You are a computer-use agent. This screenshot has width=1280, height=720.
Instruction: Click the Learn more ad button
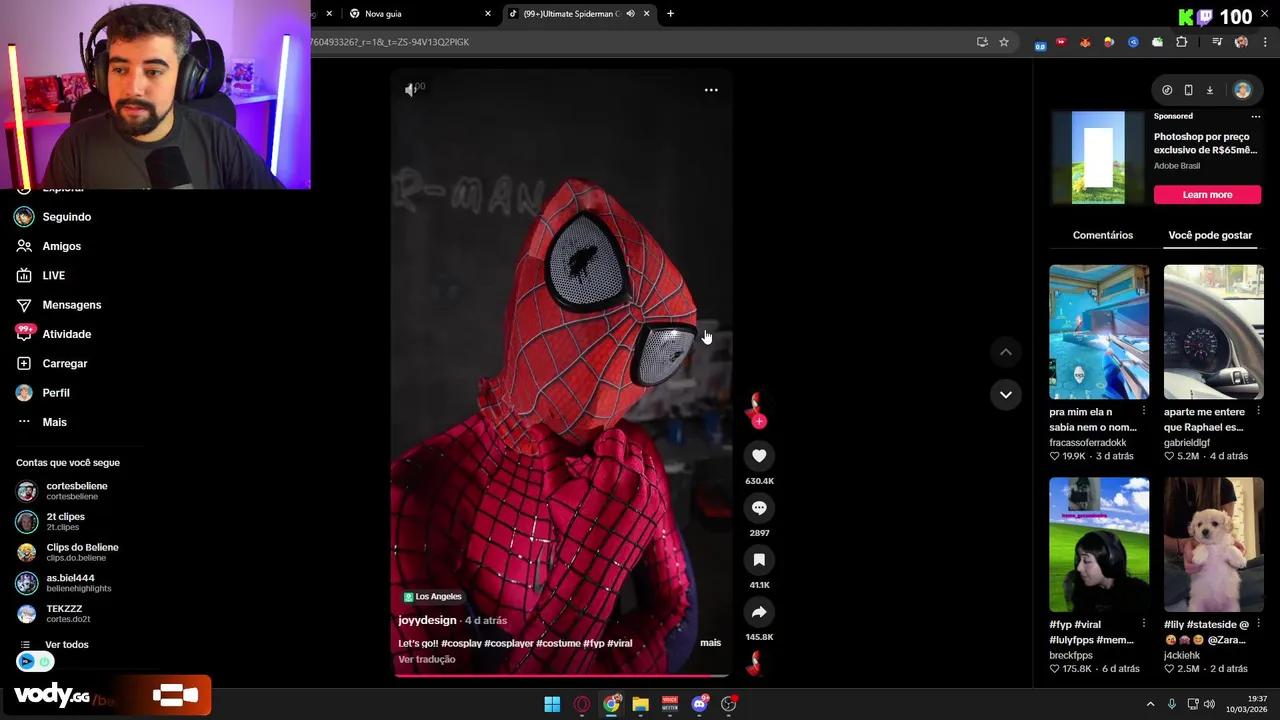click(1207, 195)
